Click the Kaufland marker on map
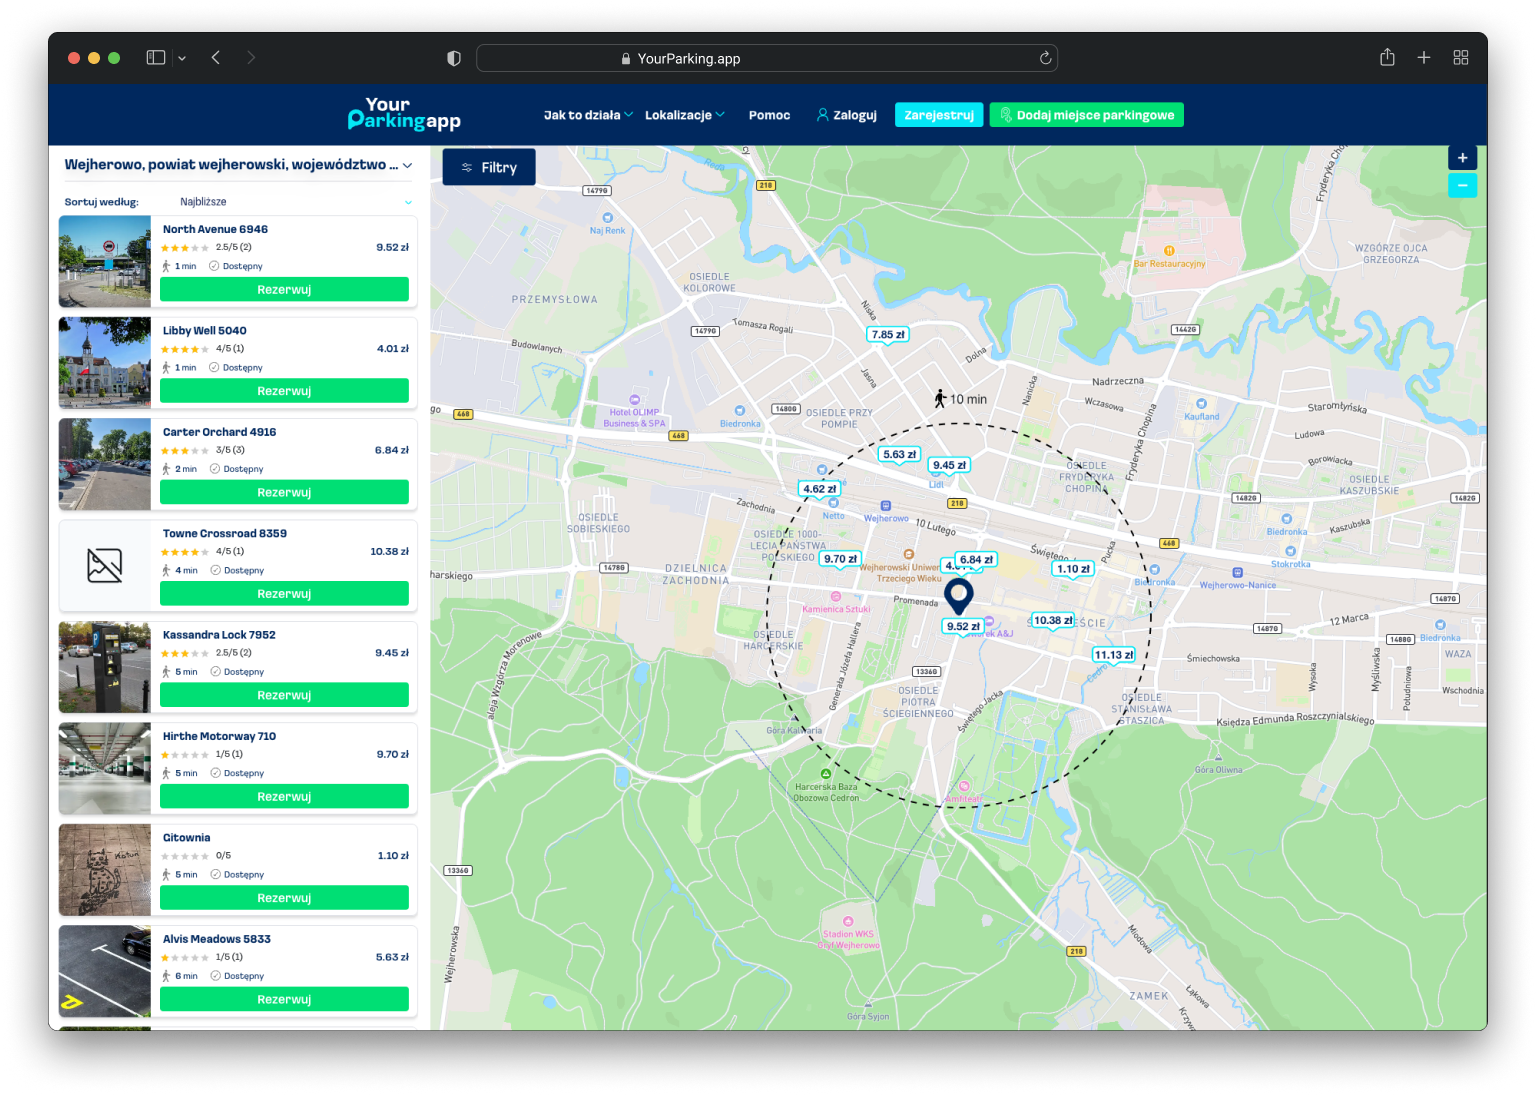1536x1095 pixels. [1202, 410]
